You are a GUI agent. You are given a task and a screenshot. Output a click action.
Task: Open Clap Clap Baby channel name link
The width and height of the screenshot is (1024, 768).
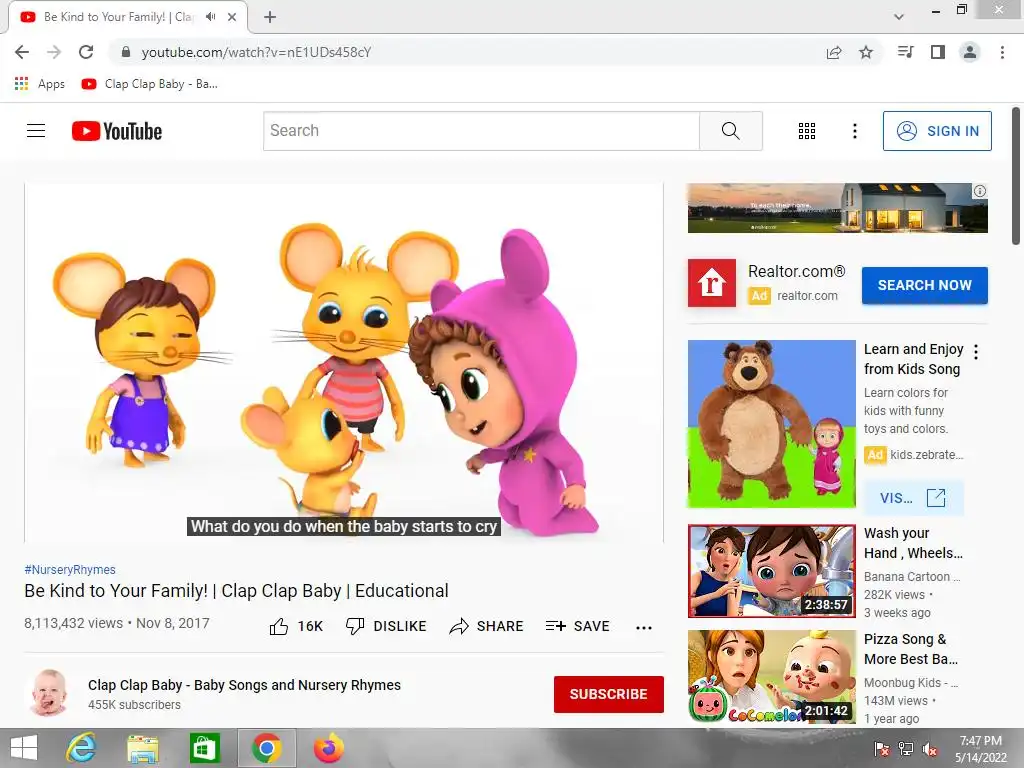point(244,685)
